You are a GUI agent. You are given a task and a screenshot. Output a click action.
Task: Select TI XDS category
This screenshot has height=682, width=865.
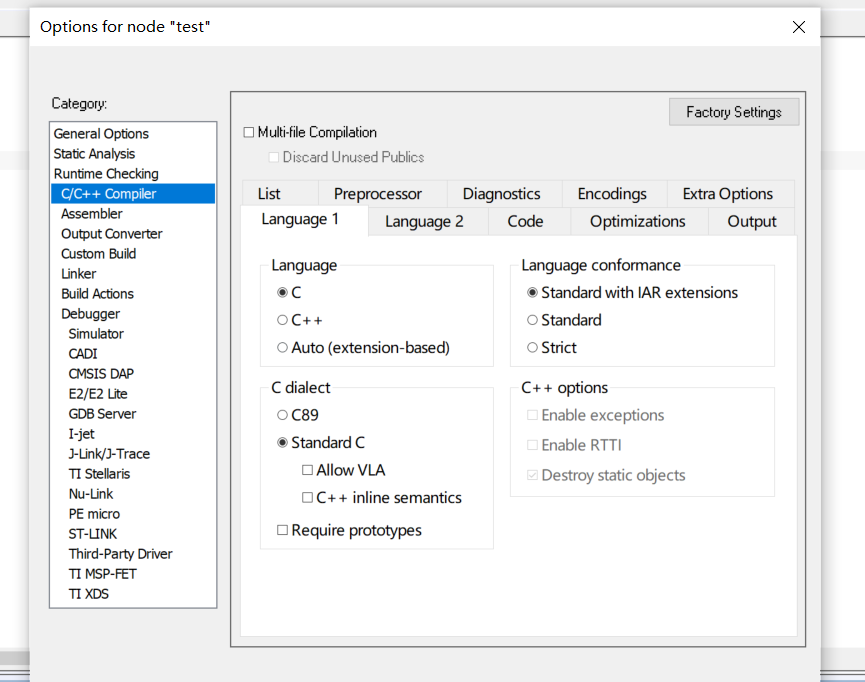[133, 594]
